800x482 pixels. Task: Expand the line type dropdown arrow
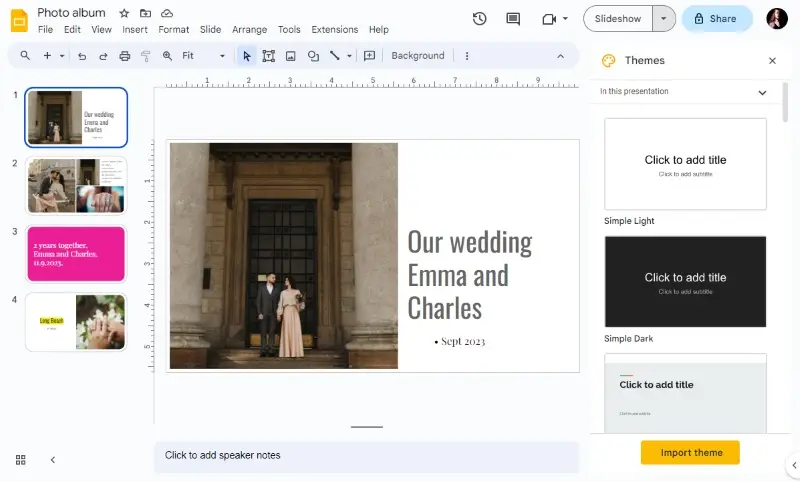349,56
